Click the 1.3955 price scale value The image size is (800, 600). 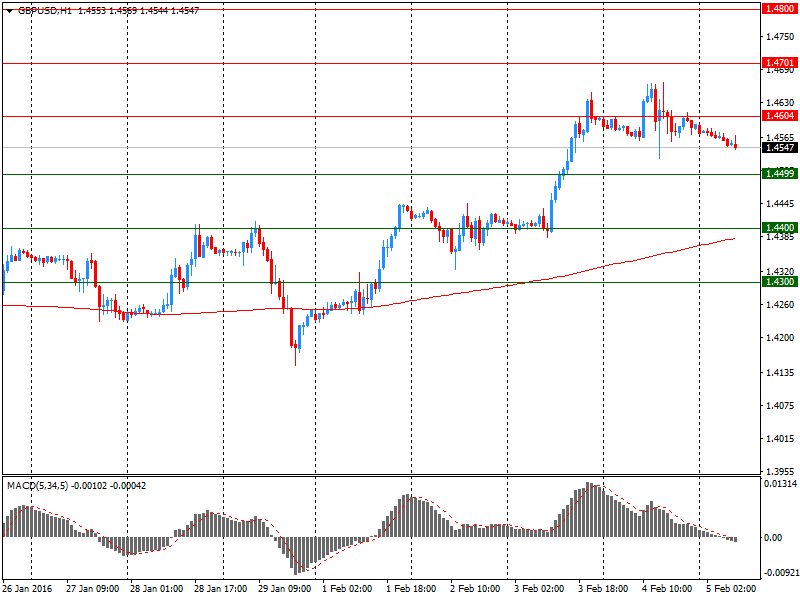click(x=780, y=471)
